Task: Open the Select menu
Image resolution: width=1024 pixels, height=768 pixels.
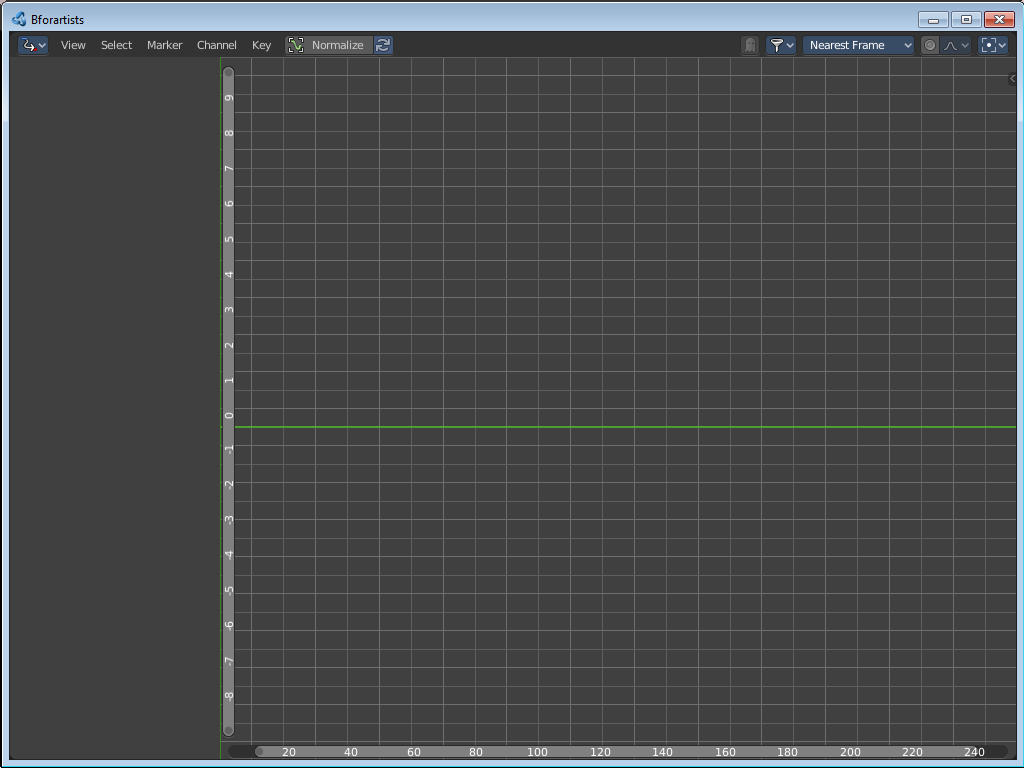Action: [x=116, y=45]
